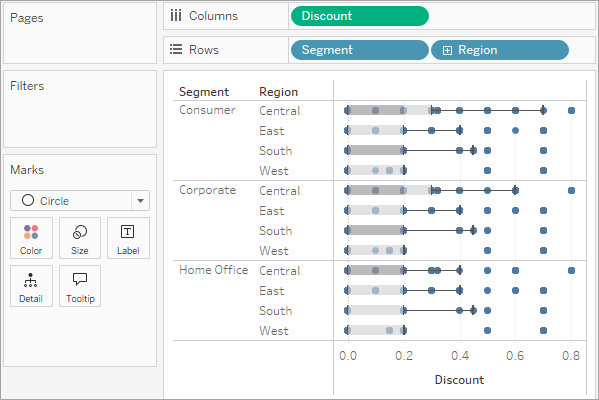Select 0.7 circle in Consumer West row
This screenshot has height=400, width=599.
[543, 170]
